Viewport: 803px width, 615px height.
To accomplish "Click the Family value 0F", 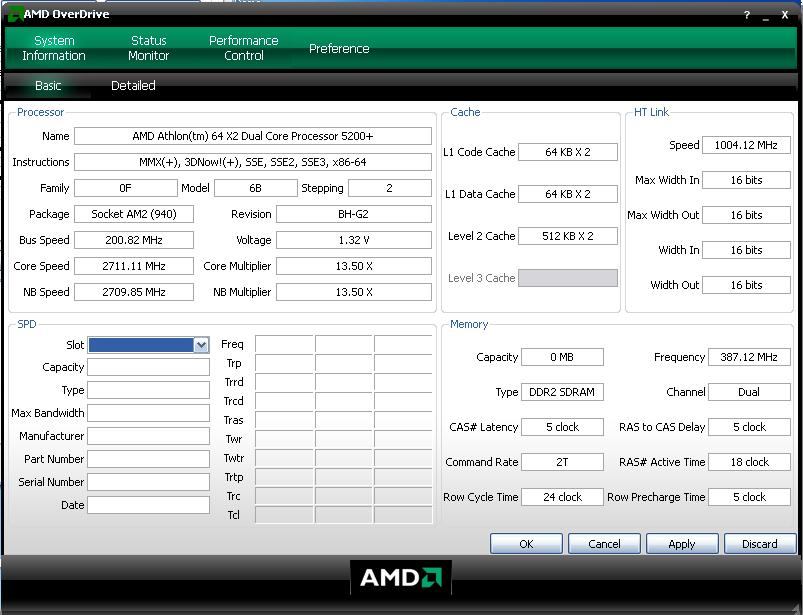I will point(125,188).
